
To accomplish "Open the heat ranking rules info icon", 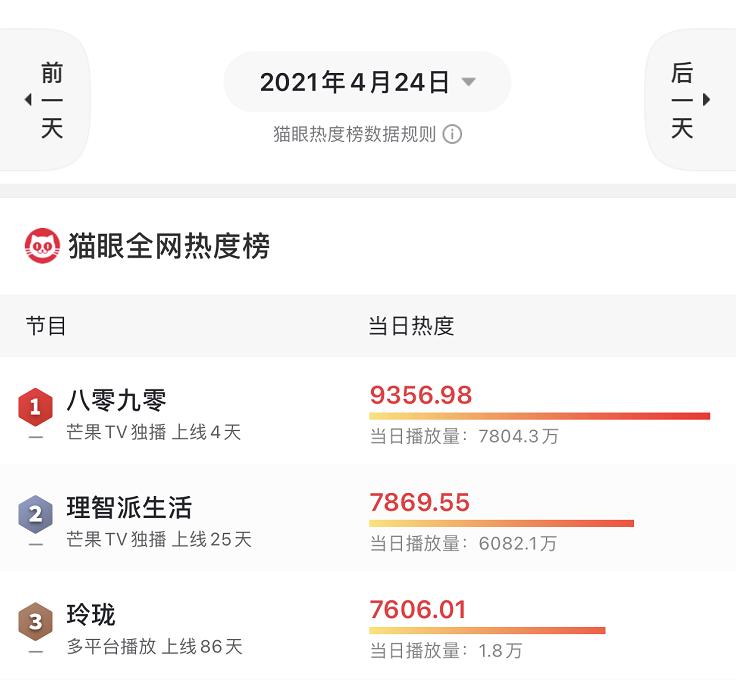I will (453, 134).
